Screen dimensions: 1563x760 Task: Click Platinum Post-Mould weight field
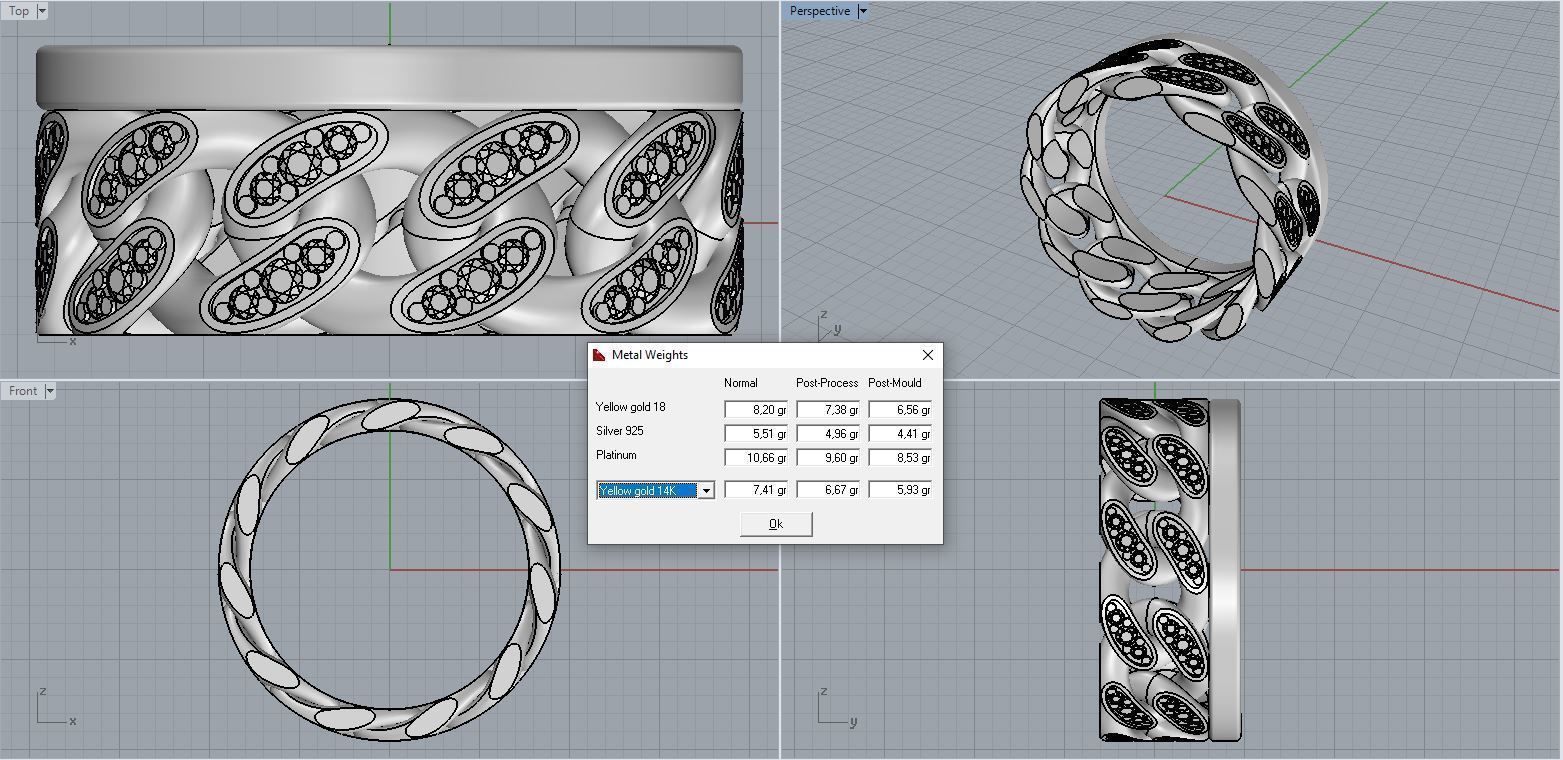(900, 457)
